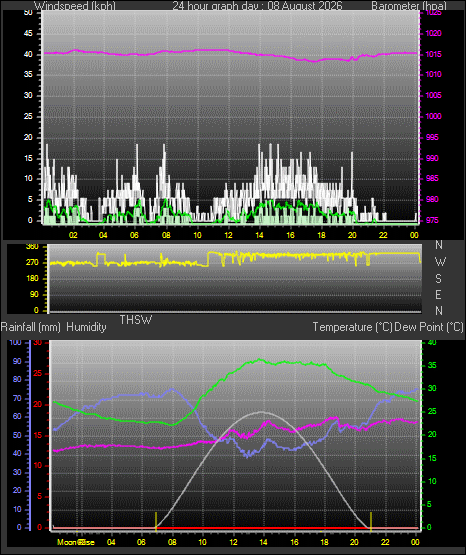Click the THSW label
Screen dimensions: 466x555
136,320
